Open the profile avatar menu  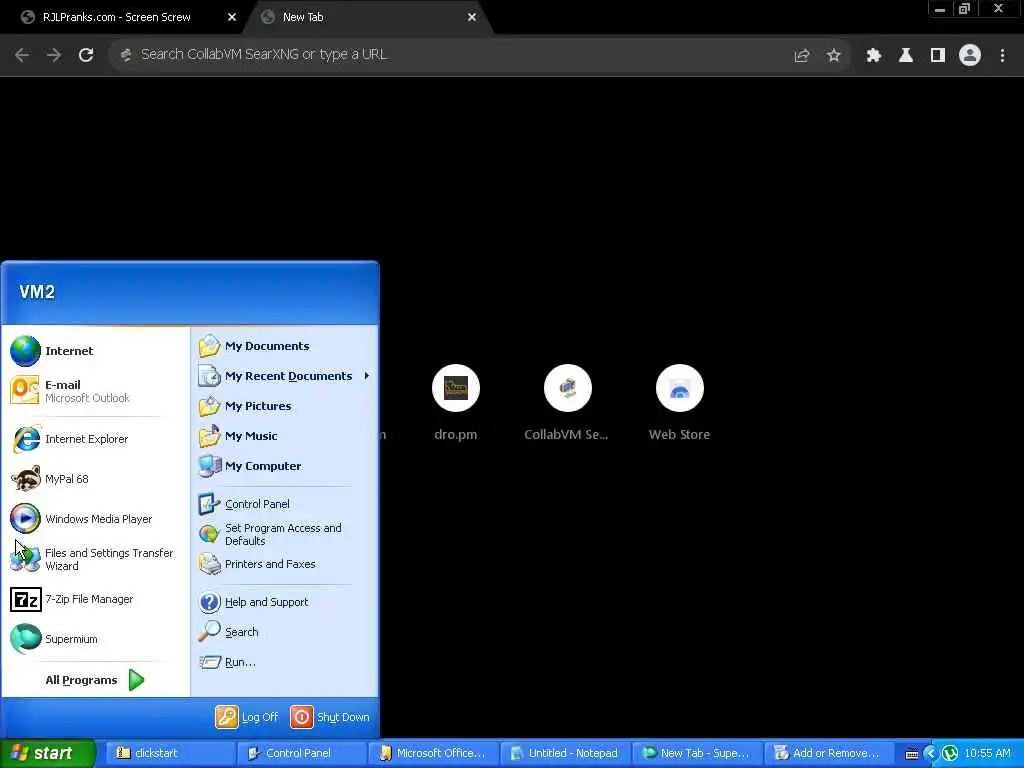pos(970,56)
